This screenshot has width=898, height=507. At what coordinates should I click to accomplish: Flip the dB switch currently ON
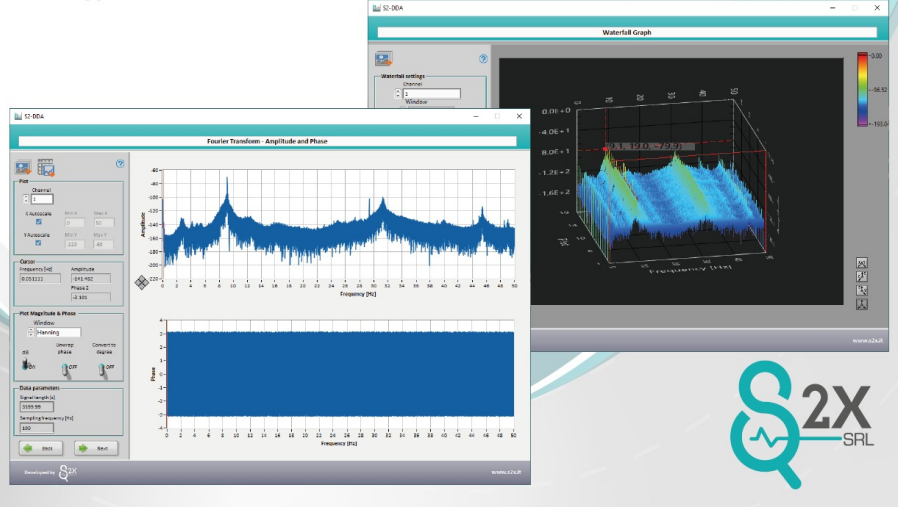[x=26, y=364]
